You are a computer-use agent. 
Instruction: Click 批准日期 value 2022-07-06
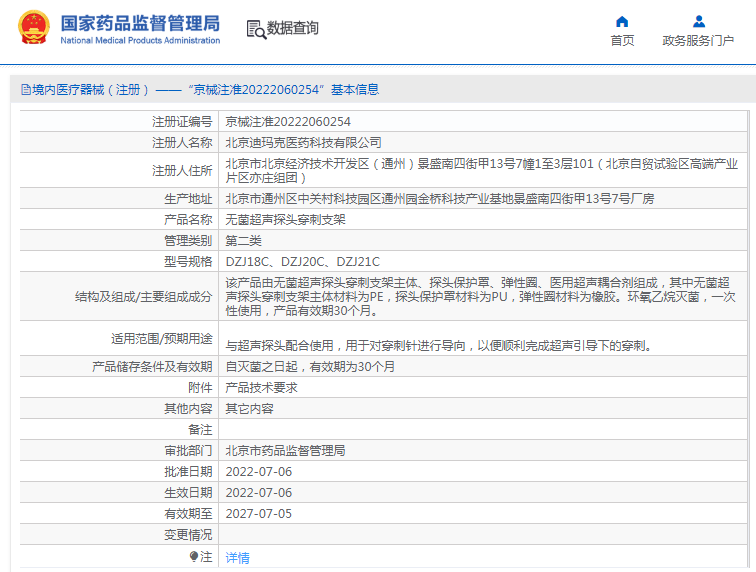click(259, 472)
